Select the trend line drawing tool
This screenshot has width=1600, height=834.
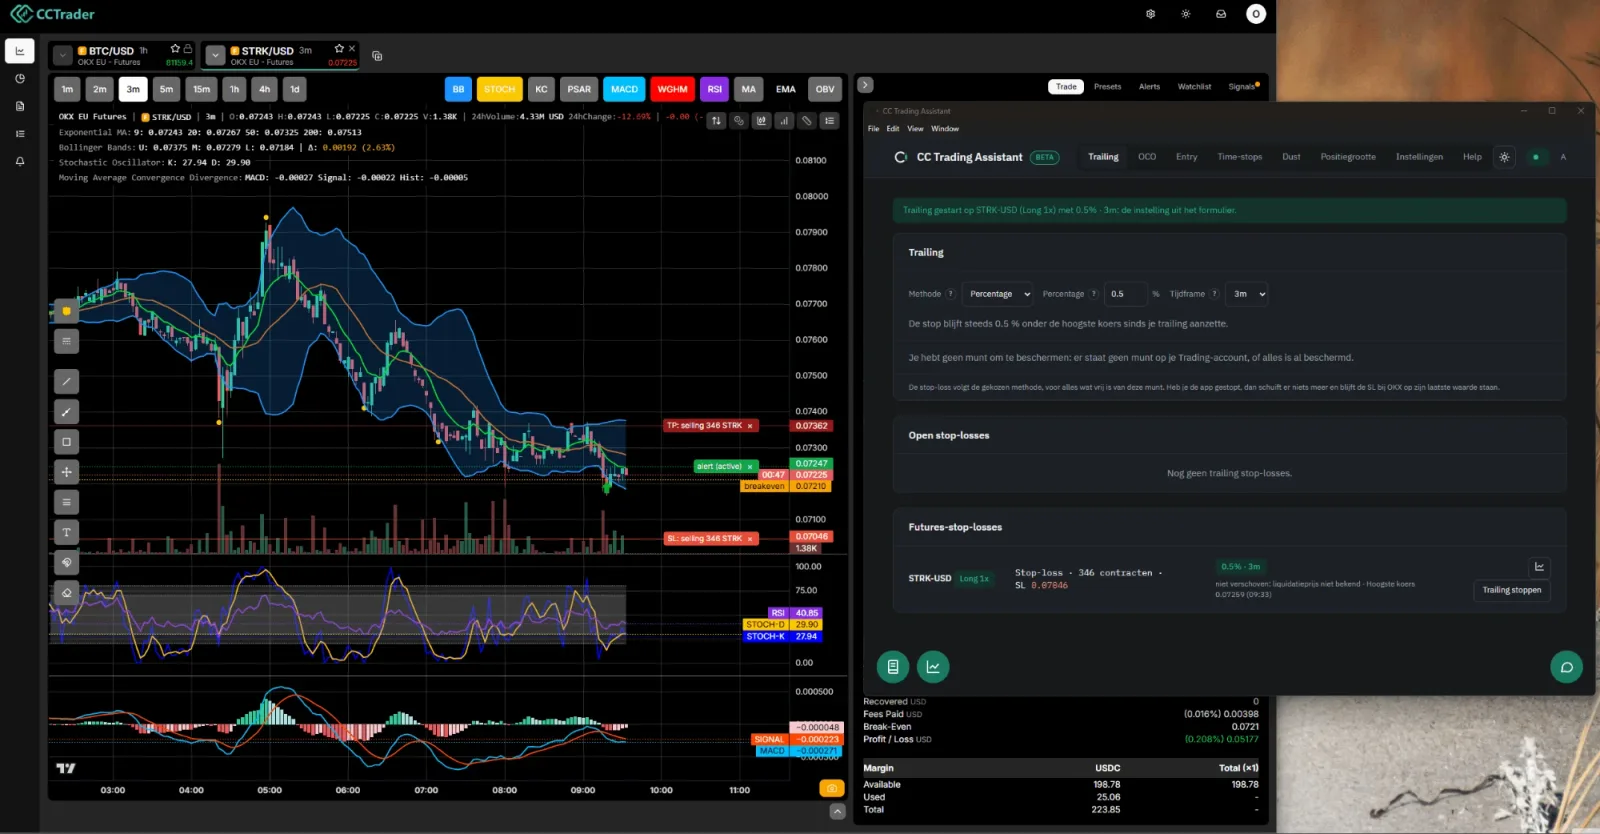tap(67, 381)
